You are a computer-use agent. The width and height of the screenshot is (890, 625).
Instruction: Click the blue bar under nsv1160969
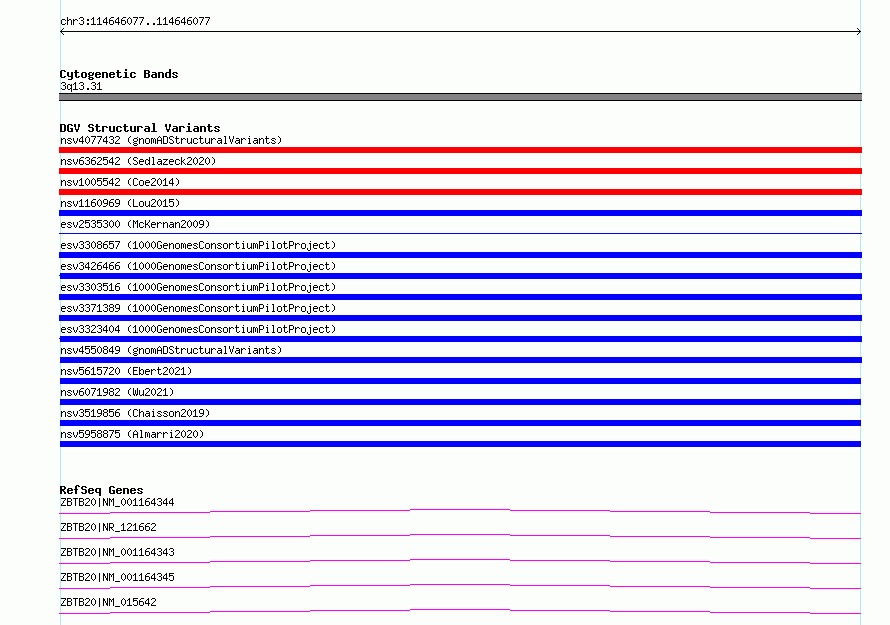point(460,213)
